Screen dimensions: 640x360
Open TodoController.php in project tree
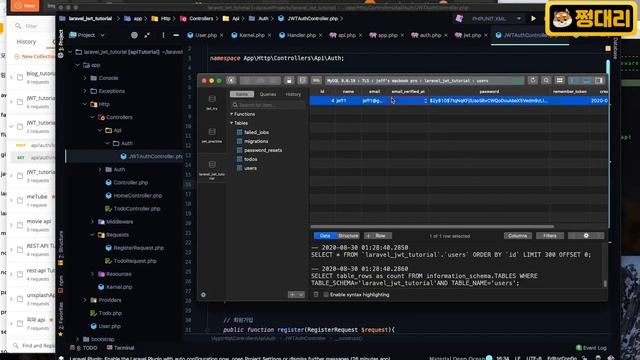coord(133,209)
